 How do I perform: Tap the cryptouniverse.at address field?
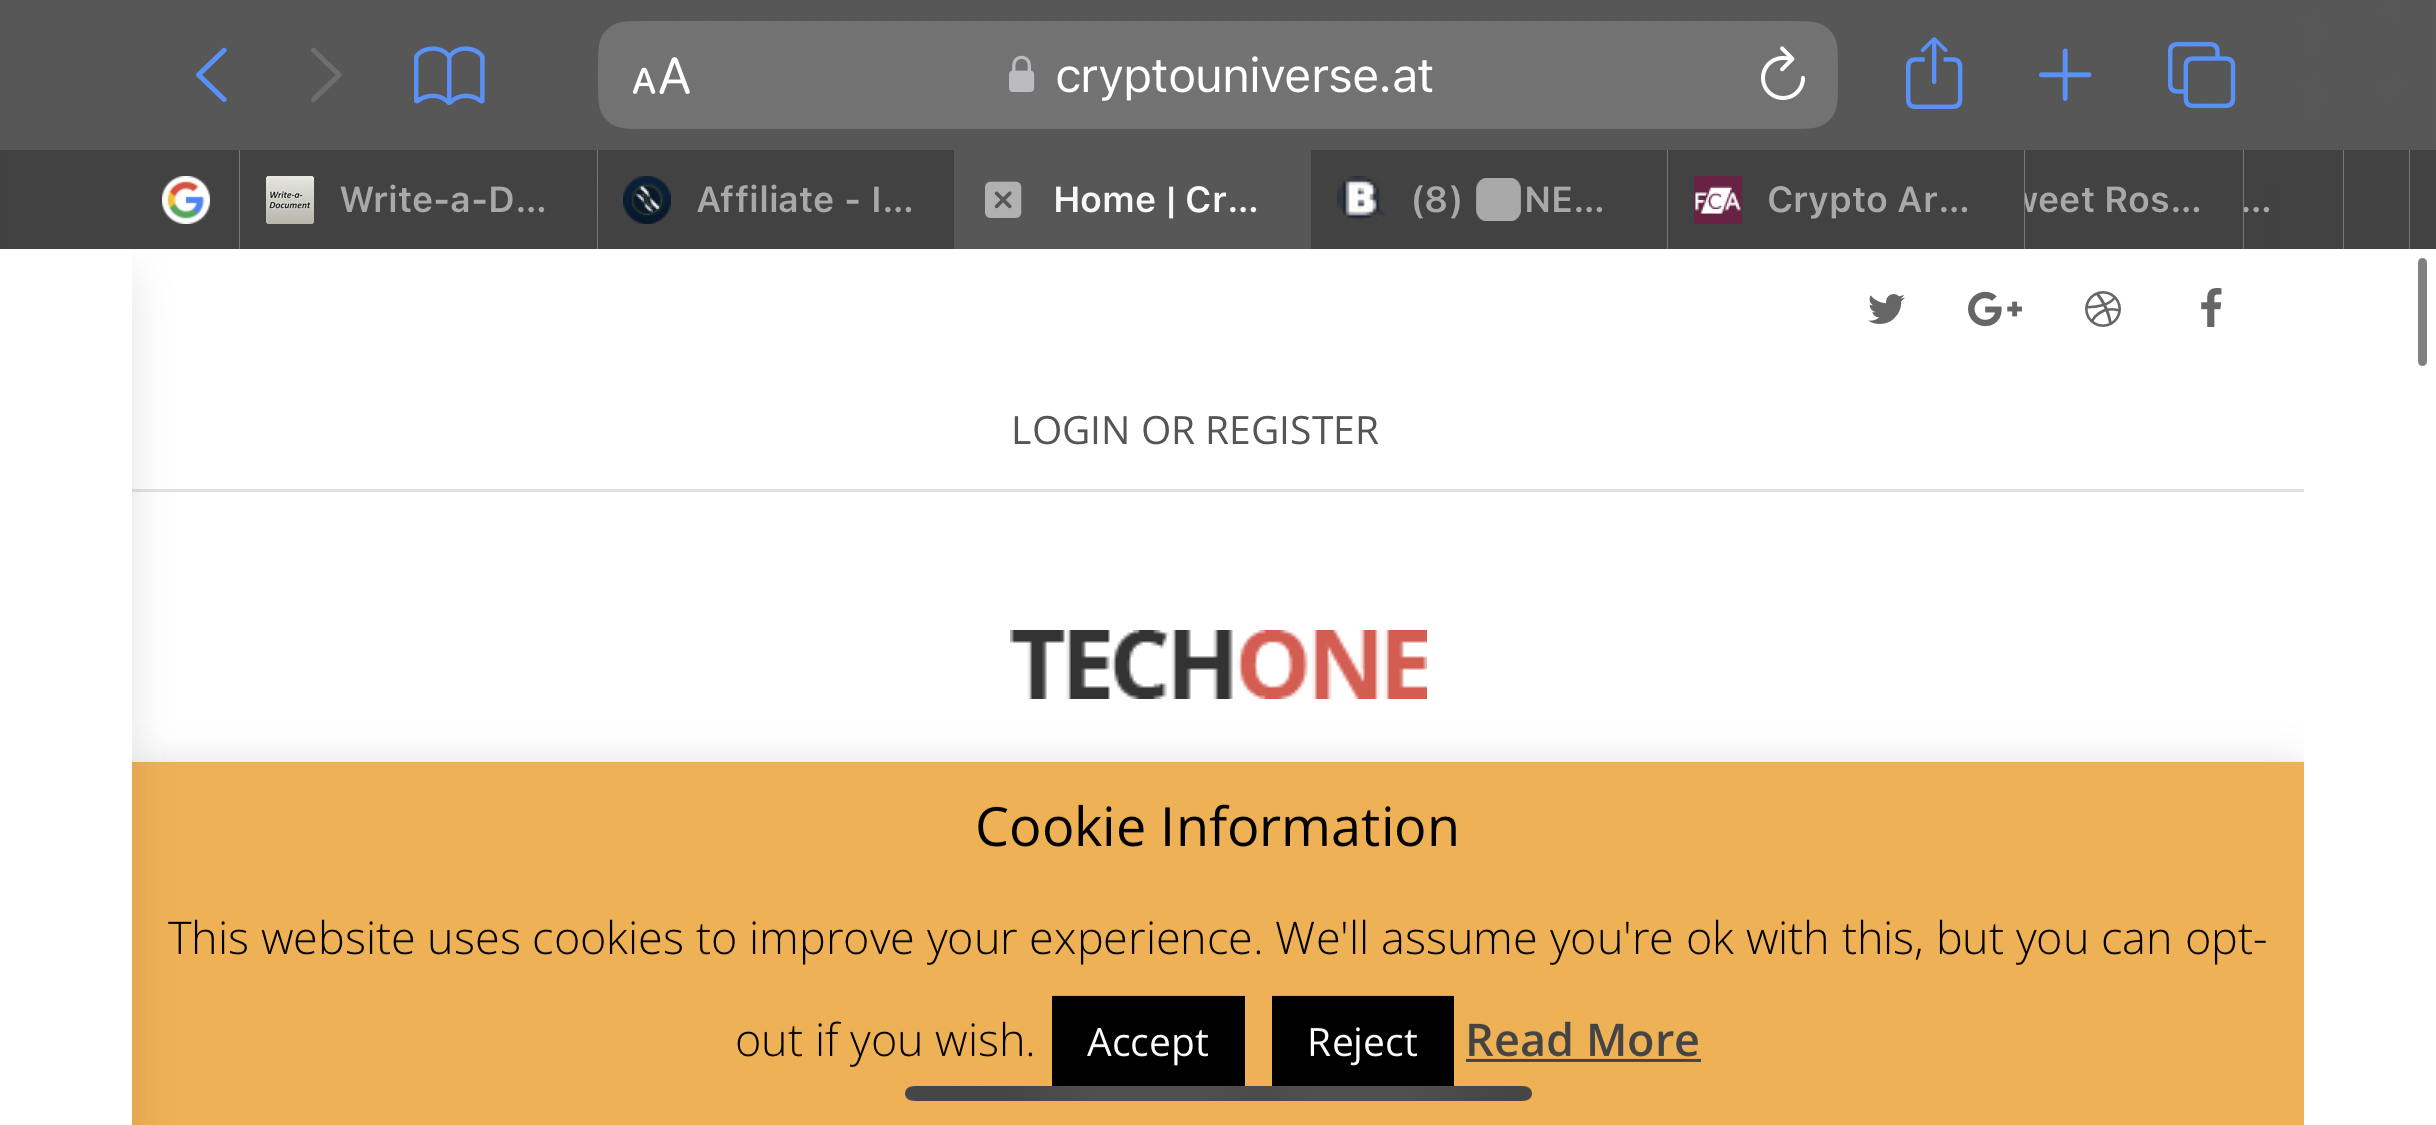1217,75
